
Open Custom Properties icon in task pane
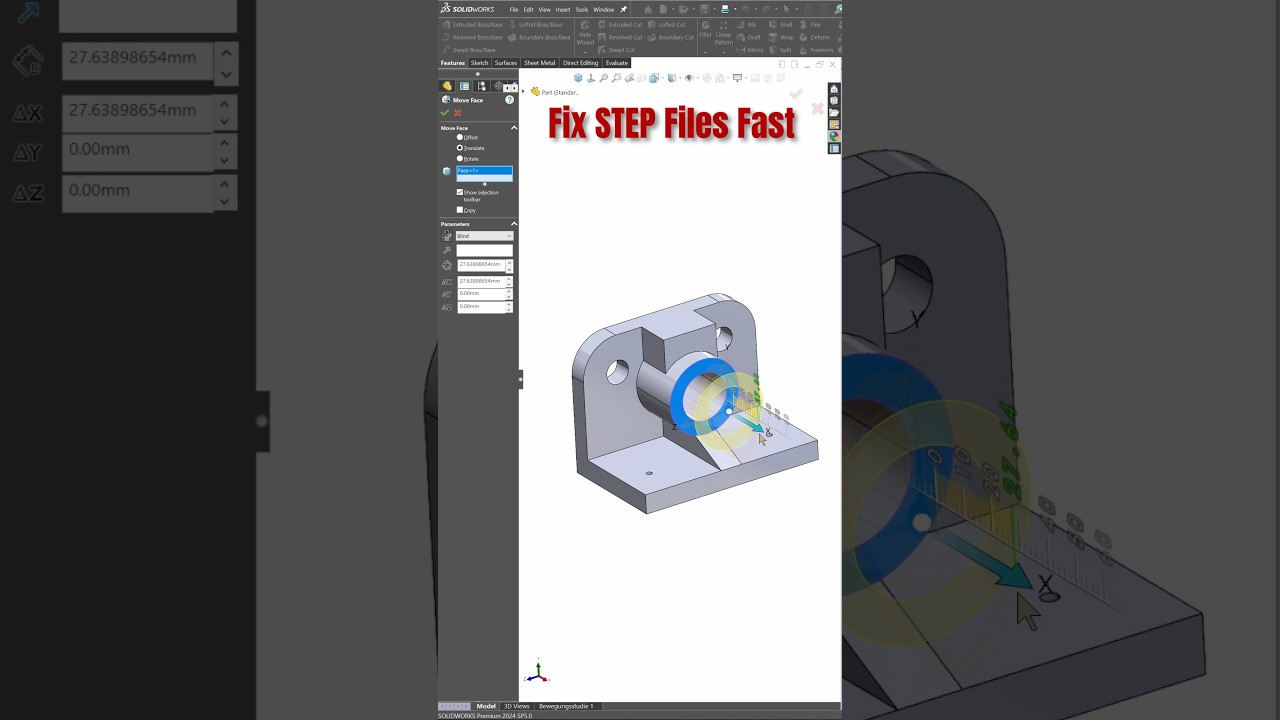834,148
